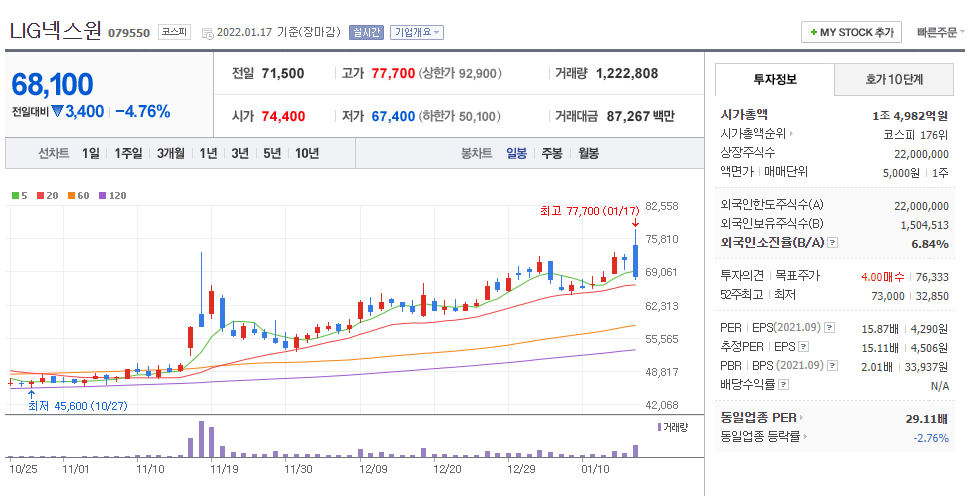Switch to the 투자정보 tab
The height and width of the screenshot is (496, 969).
click(x=774, y=79)
